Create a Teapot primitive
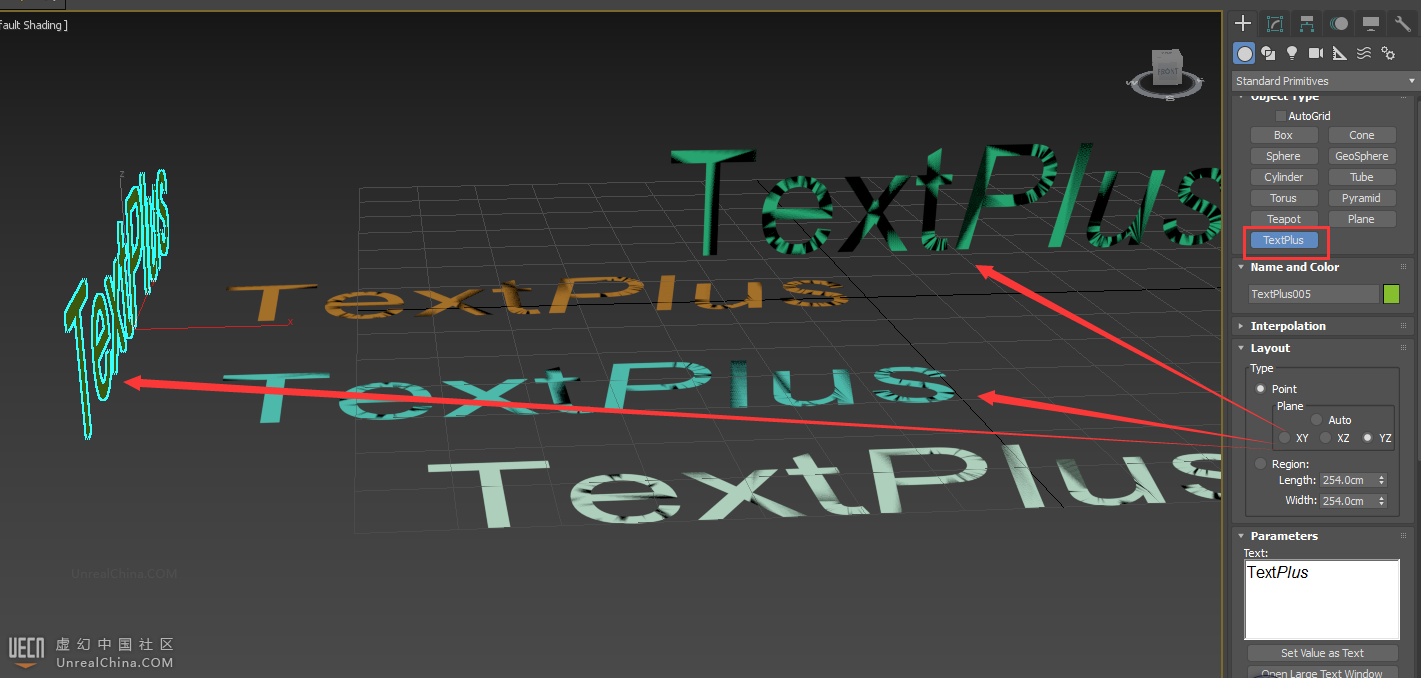Viewport: 1421px width, 678px height. (x=1283, y=219)
